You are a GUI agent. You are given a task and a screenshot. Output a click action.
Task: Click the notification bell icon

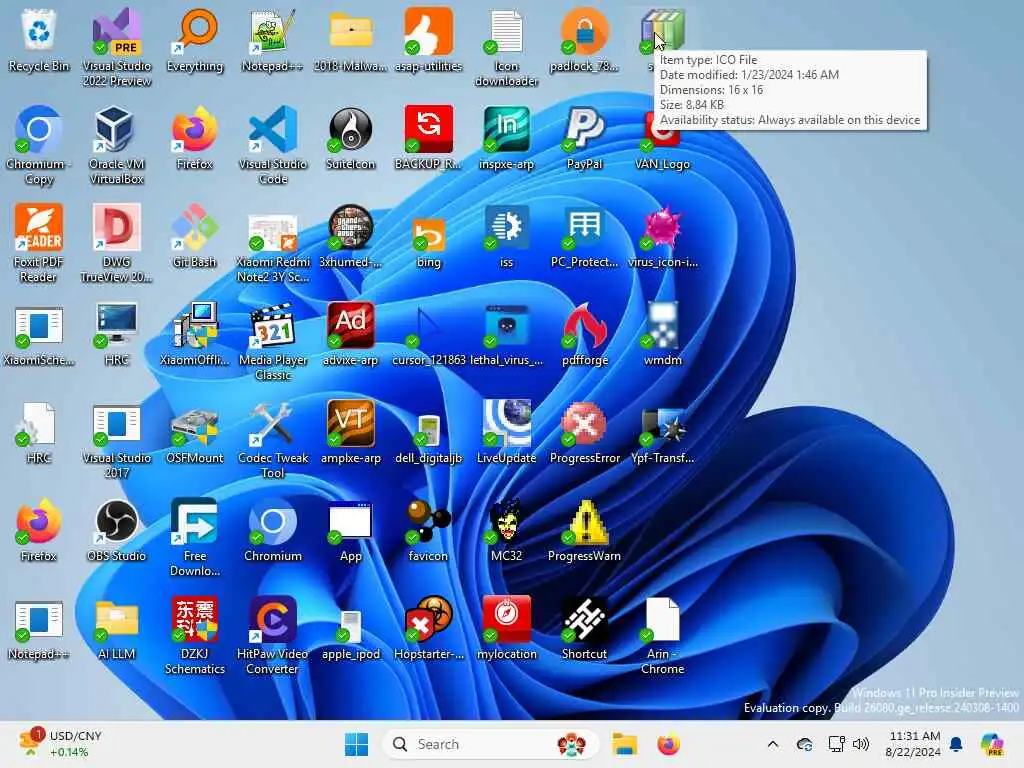click(956, 744)
